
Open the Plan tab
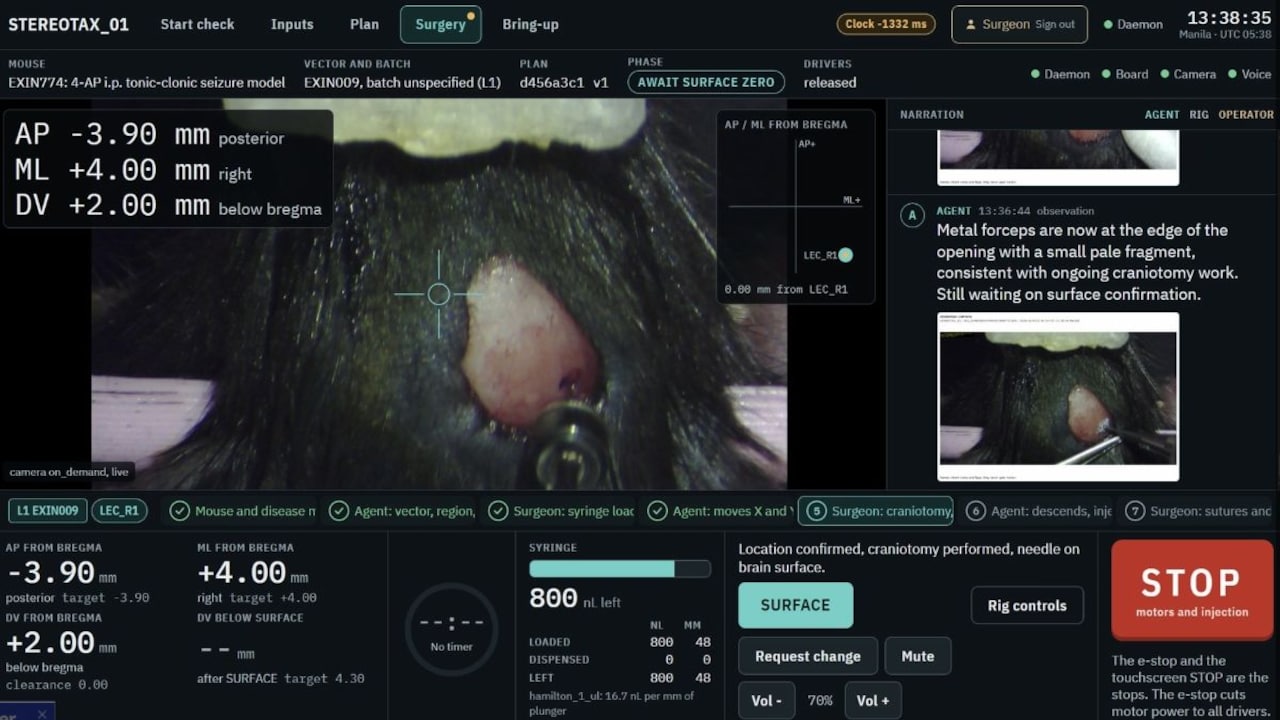[364, 24]
